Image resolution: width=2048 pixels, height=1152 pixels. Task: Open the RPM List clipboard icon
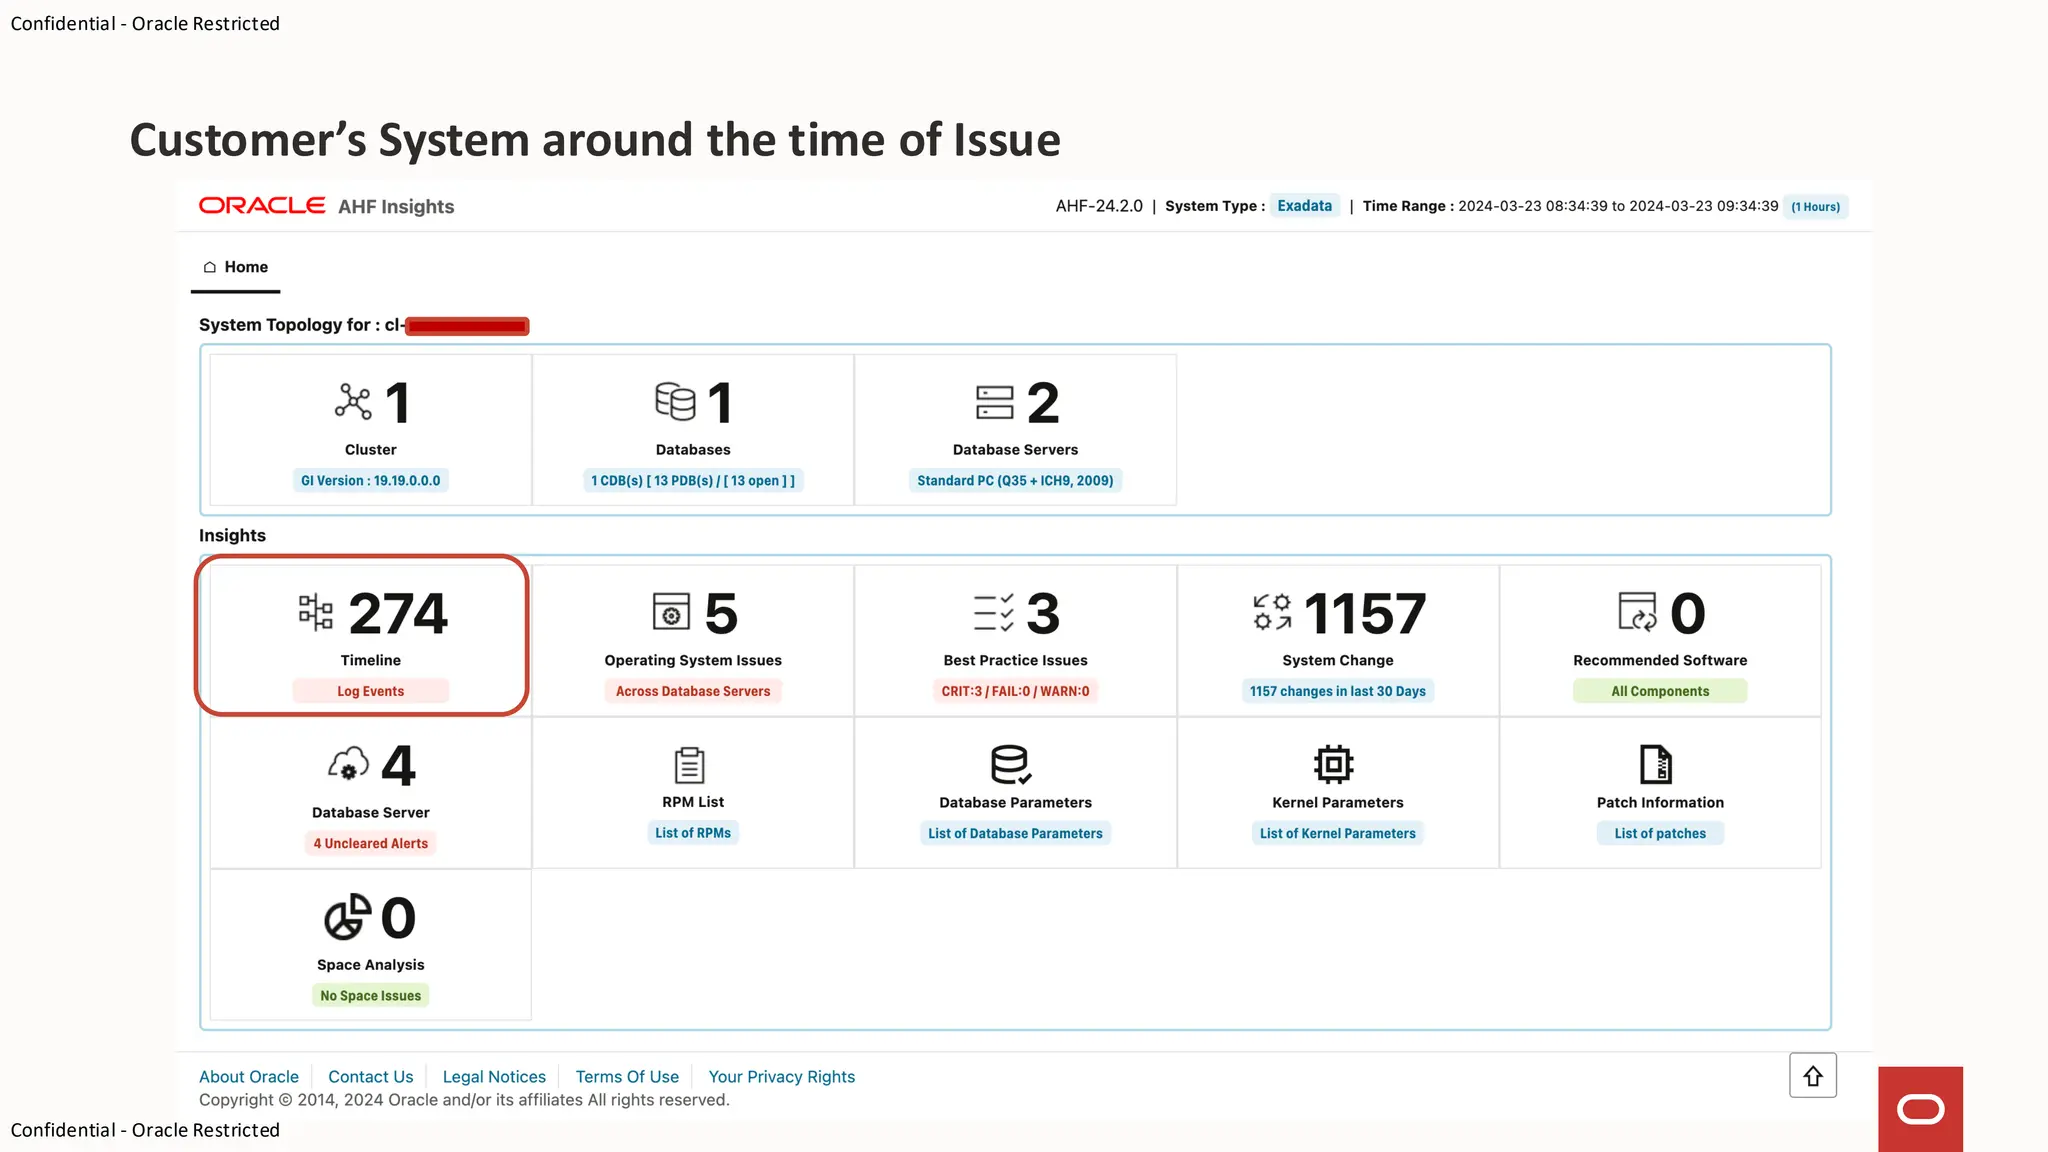click(x=690, y=765)
